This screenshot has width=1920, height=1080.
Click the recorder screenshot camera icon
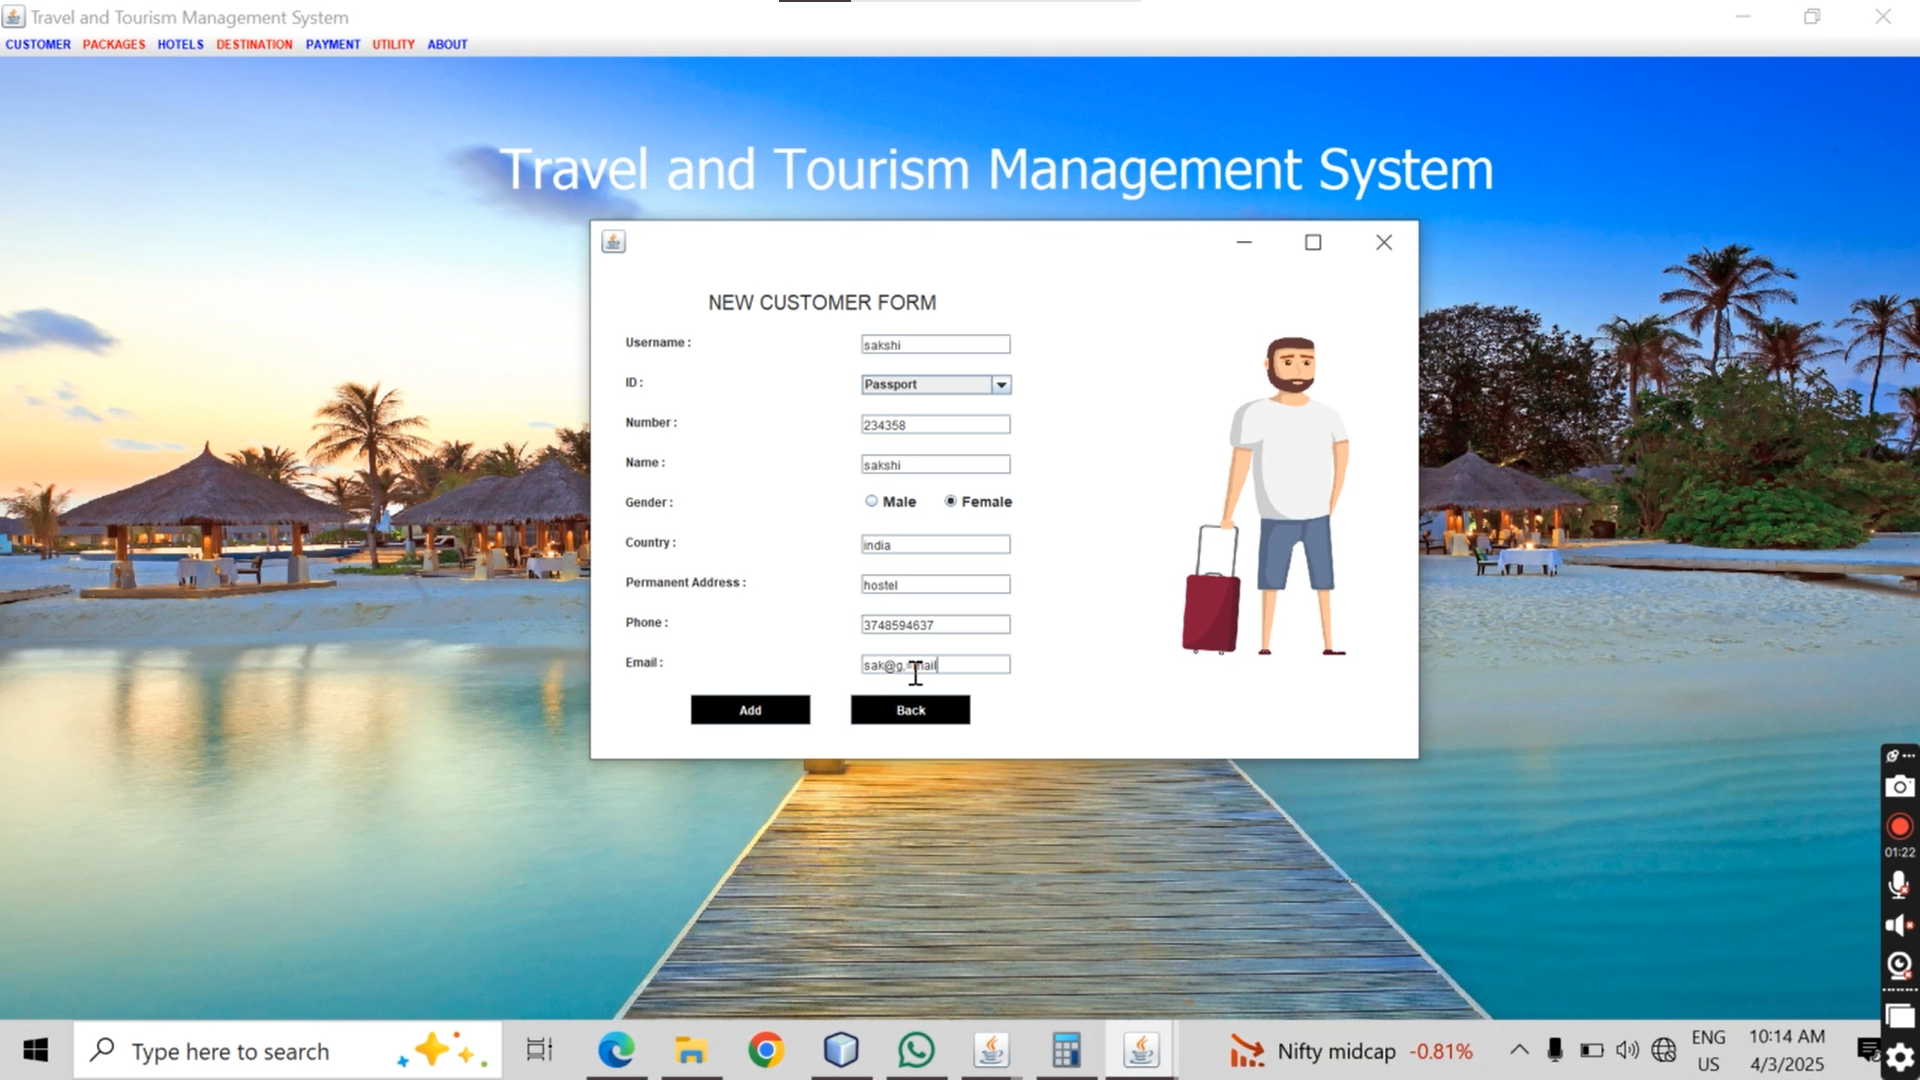1899,787
